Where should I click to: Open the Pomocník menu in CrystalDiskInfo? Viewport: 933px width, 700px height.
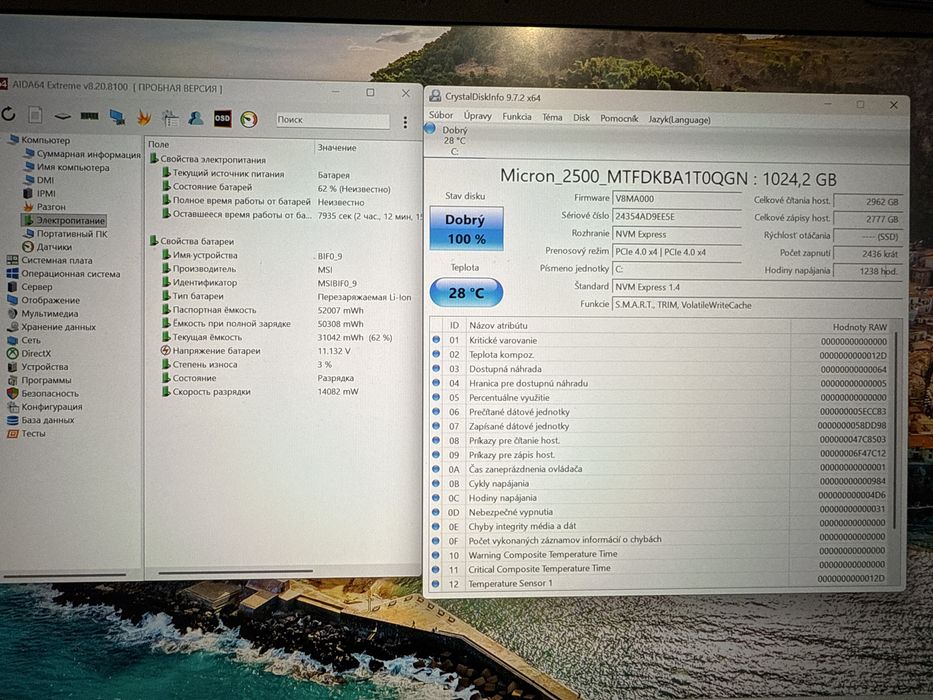(619, 118)
